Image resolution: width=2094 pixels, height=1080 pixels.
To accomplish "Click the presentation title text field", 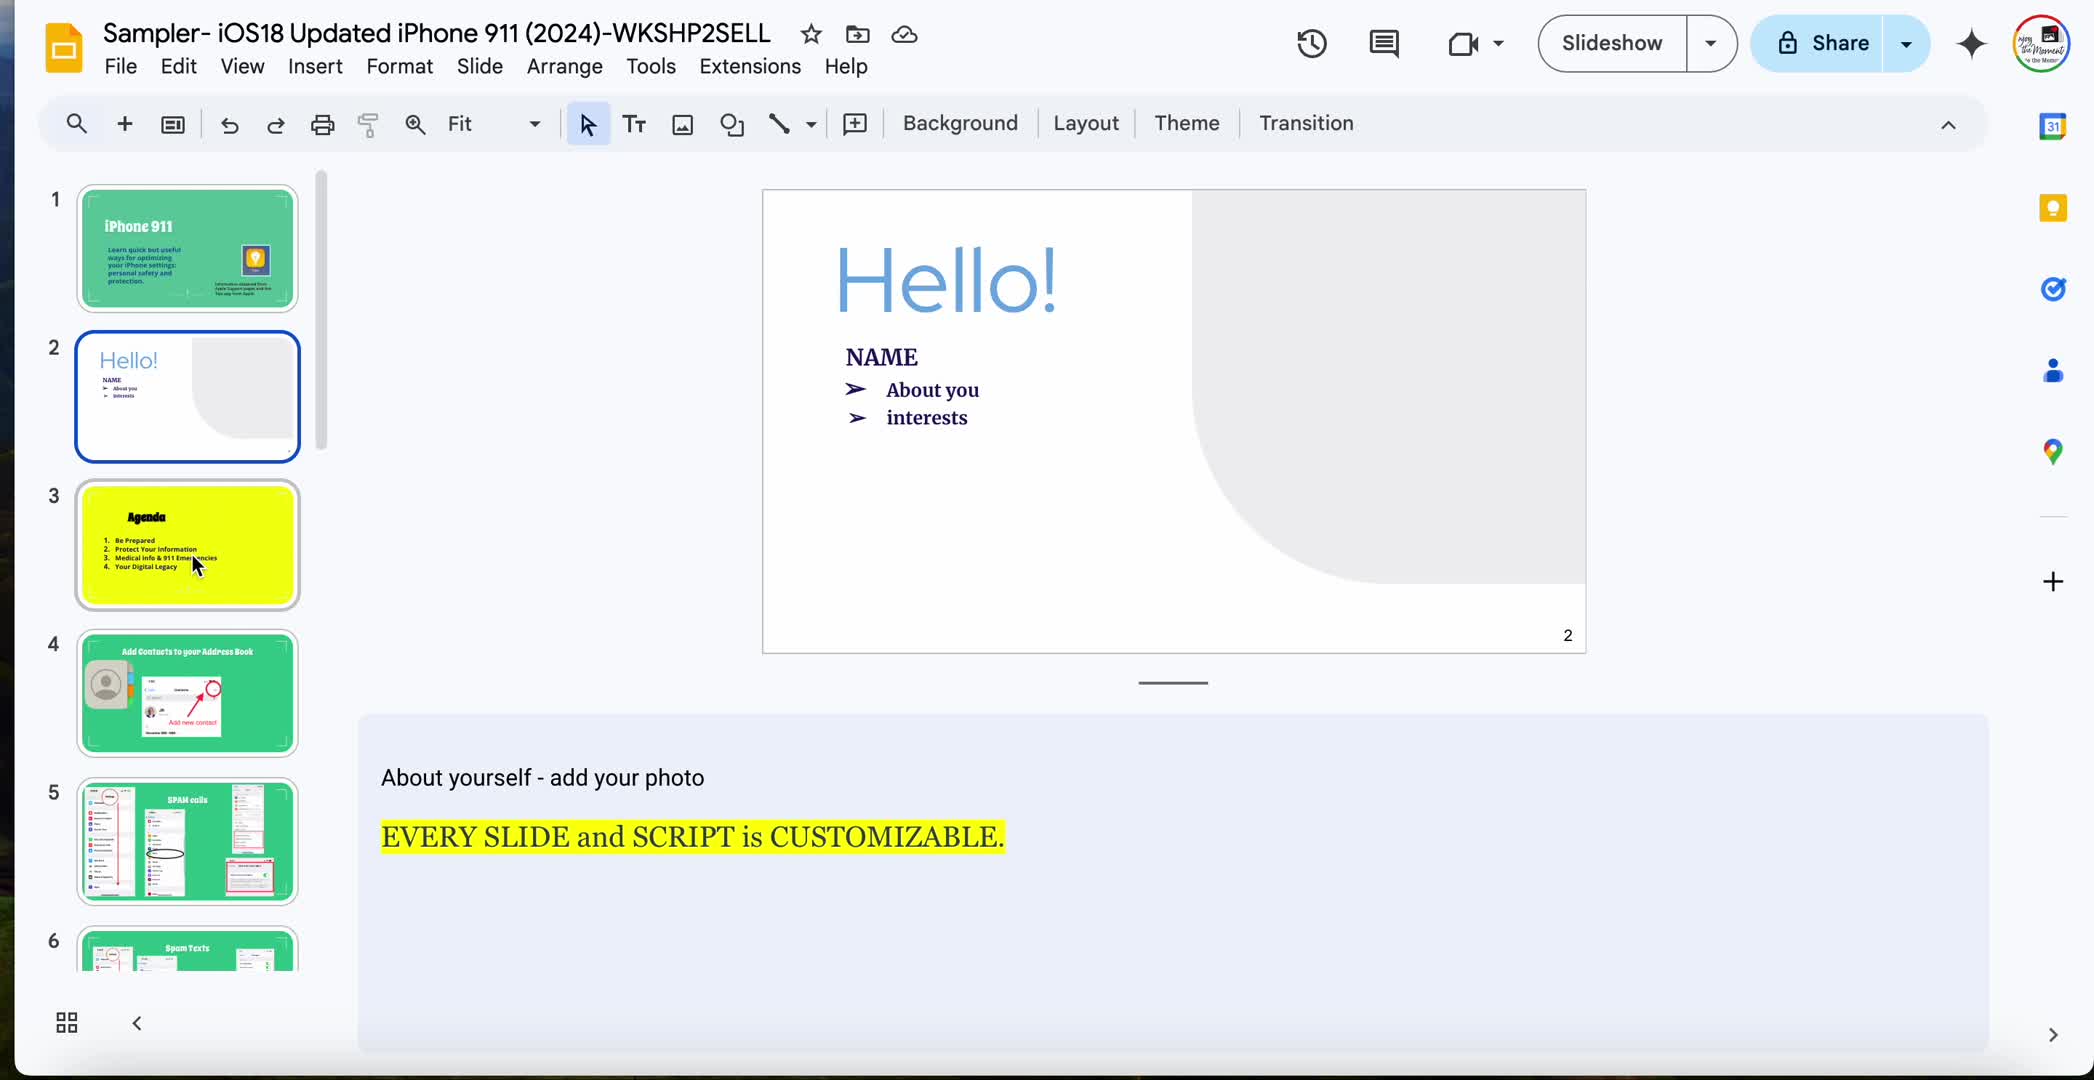I will coord(437,33).
